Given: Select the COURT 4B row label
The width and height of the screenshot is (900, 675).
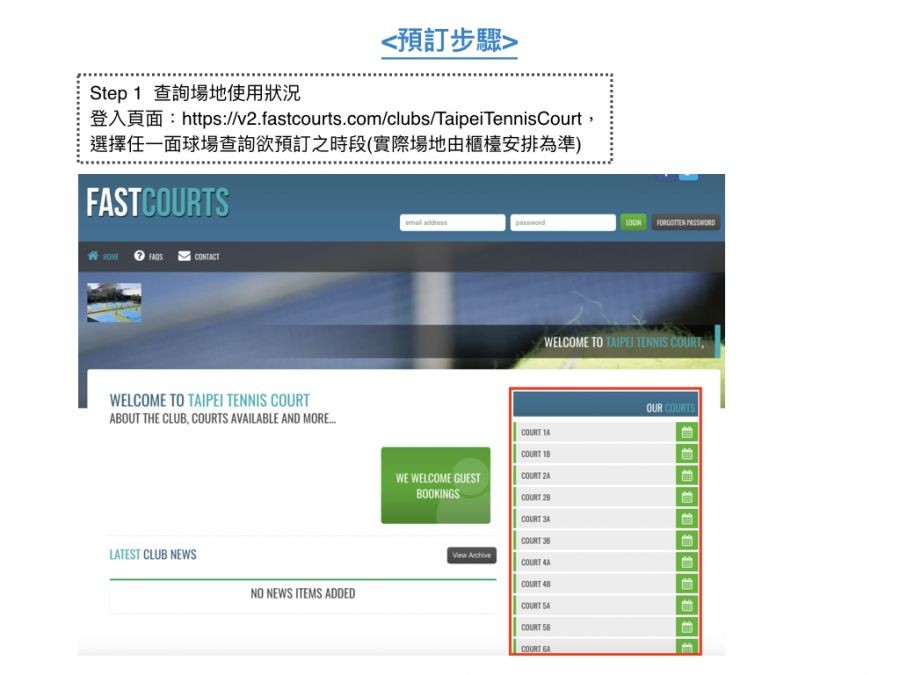Looking at the screenshot, I should tap(536, 584).
